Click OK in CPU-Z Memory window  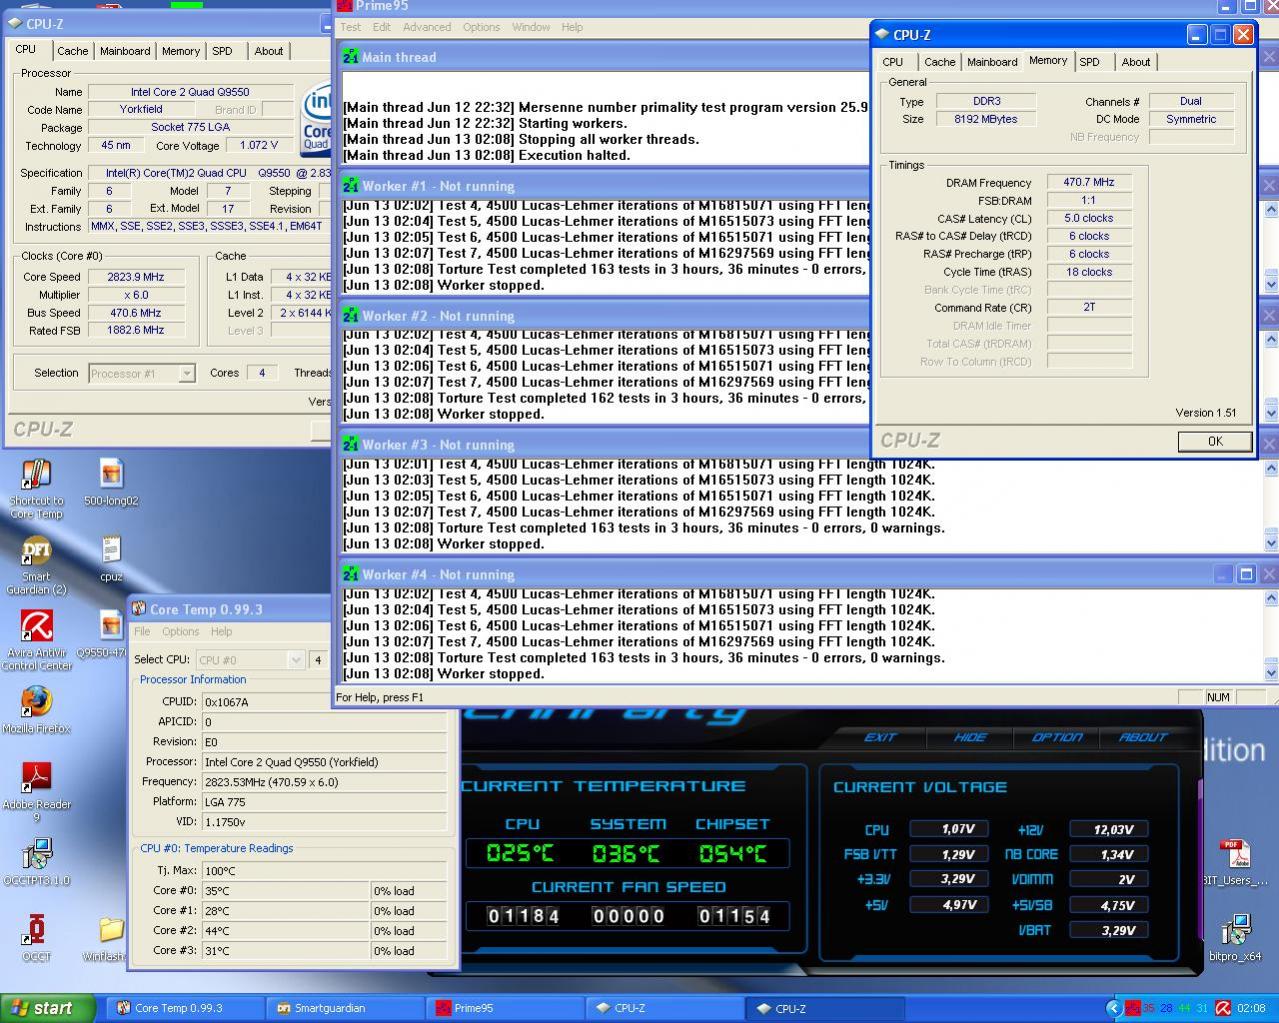pyautogui.click(x=1214, y=441)
